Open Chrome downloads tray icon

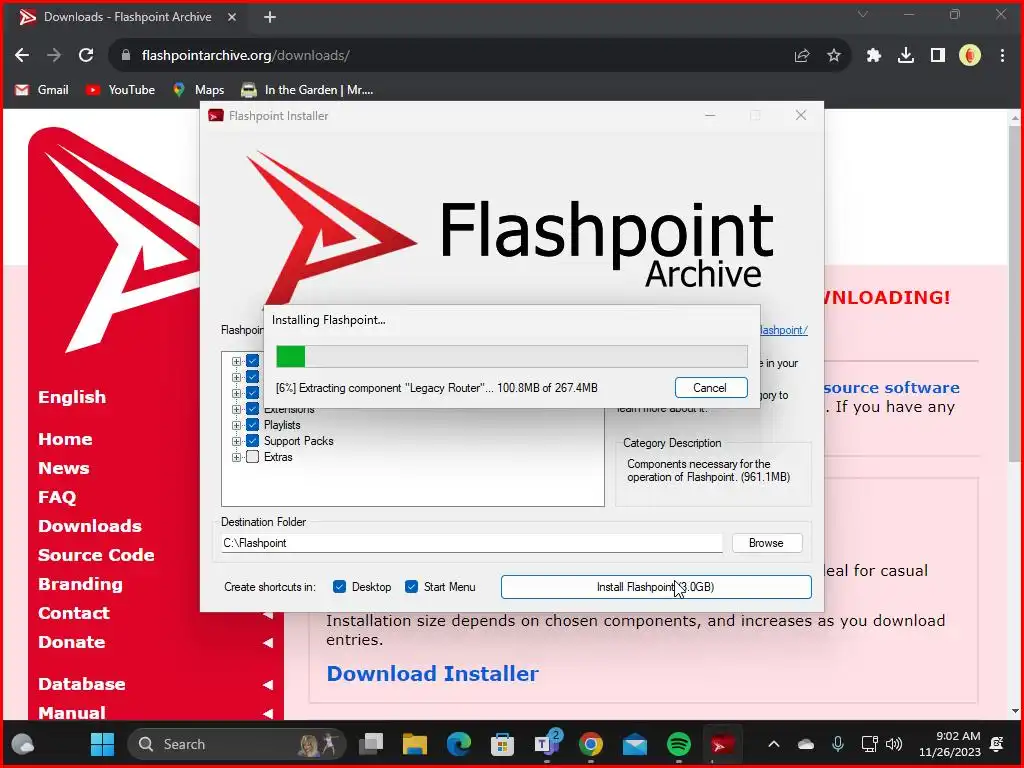point(906,56)
